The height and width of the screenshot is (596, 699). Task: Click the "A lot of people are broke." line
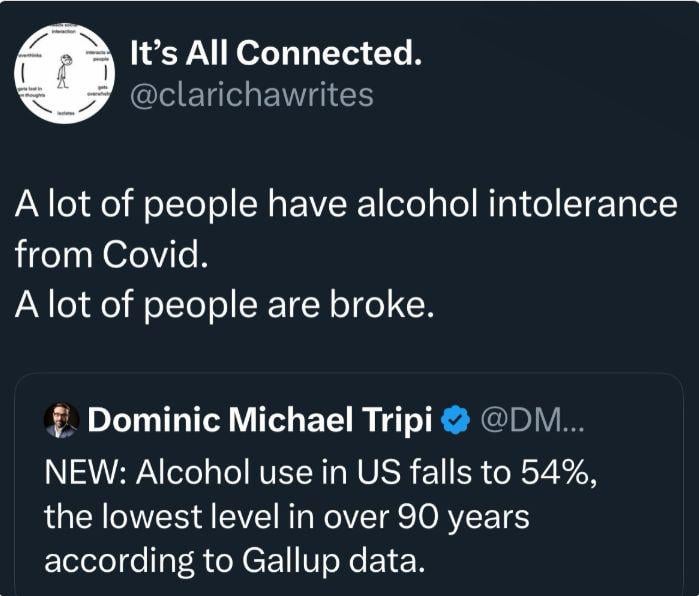coord(225,303)
